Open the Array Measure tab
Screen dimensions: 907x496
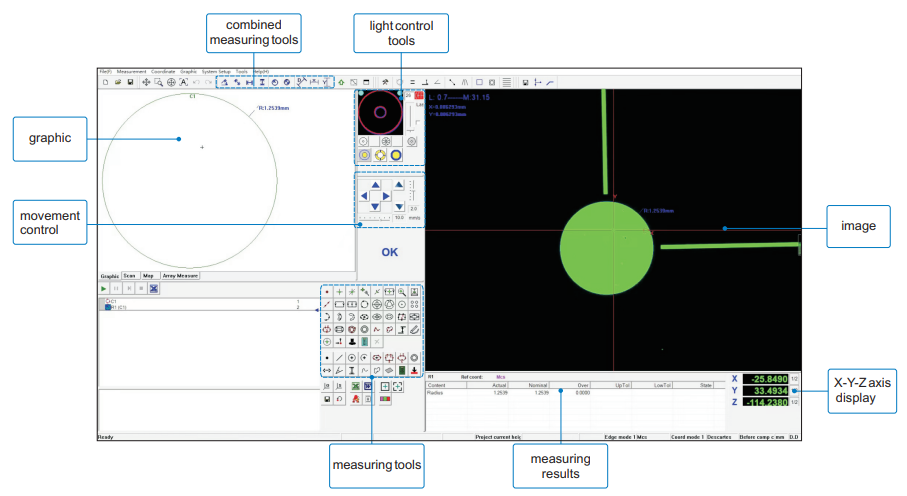[x=180, y=276]
